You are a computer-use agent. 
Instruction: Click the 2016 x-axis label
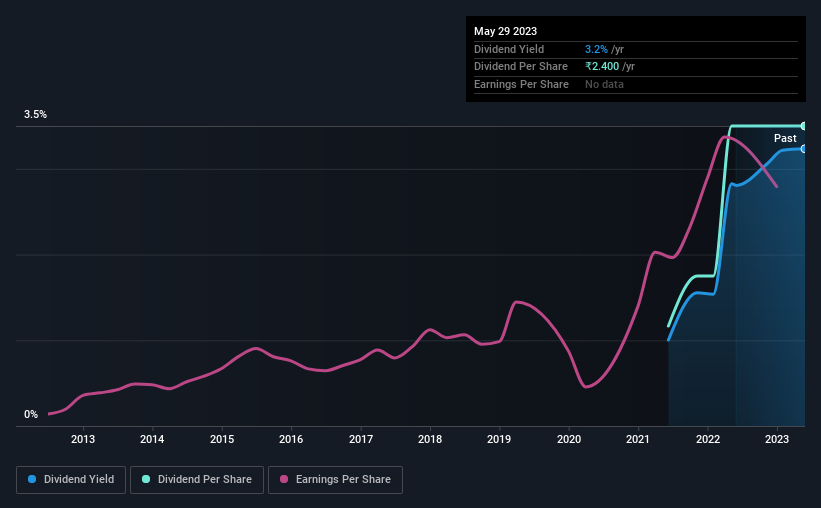pyautogui.click(x=291, y=439)
